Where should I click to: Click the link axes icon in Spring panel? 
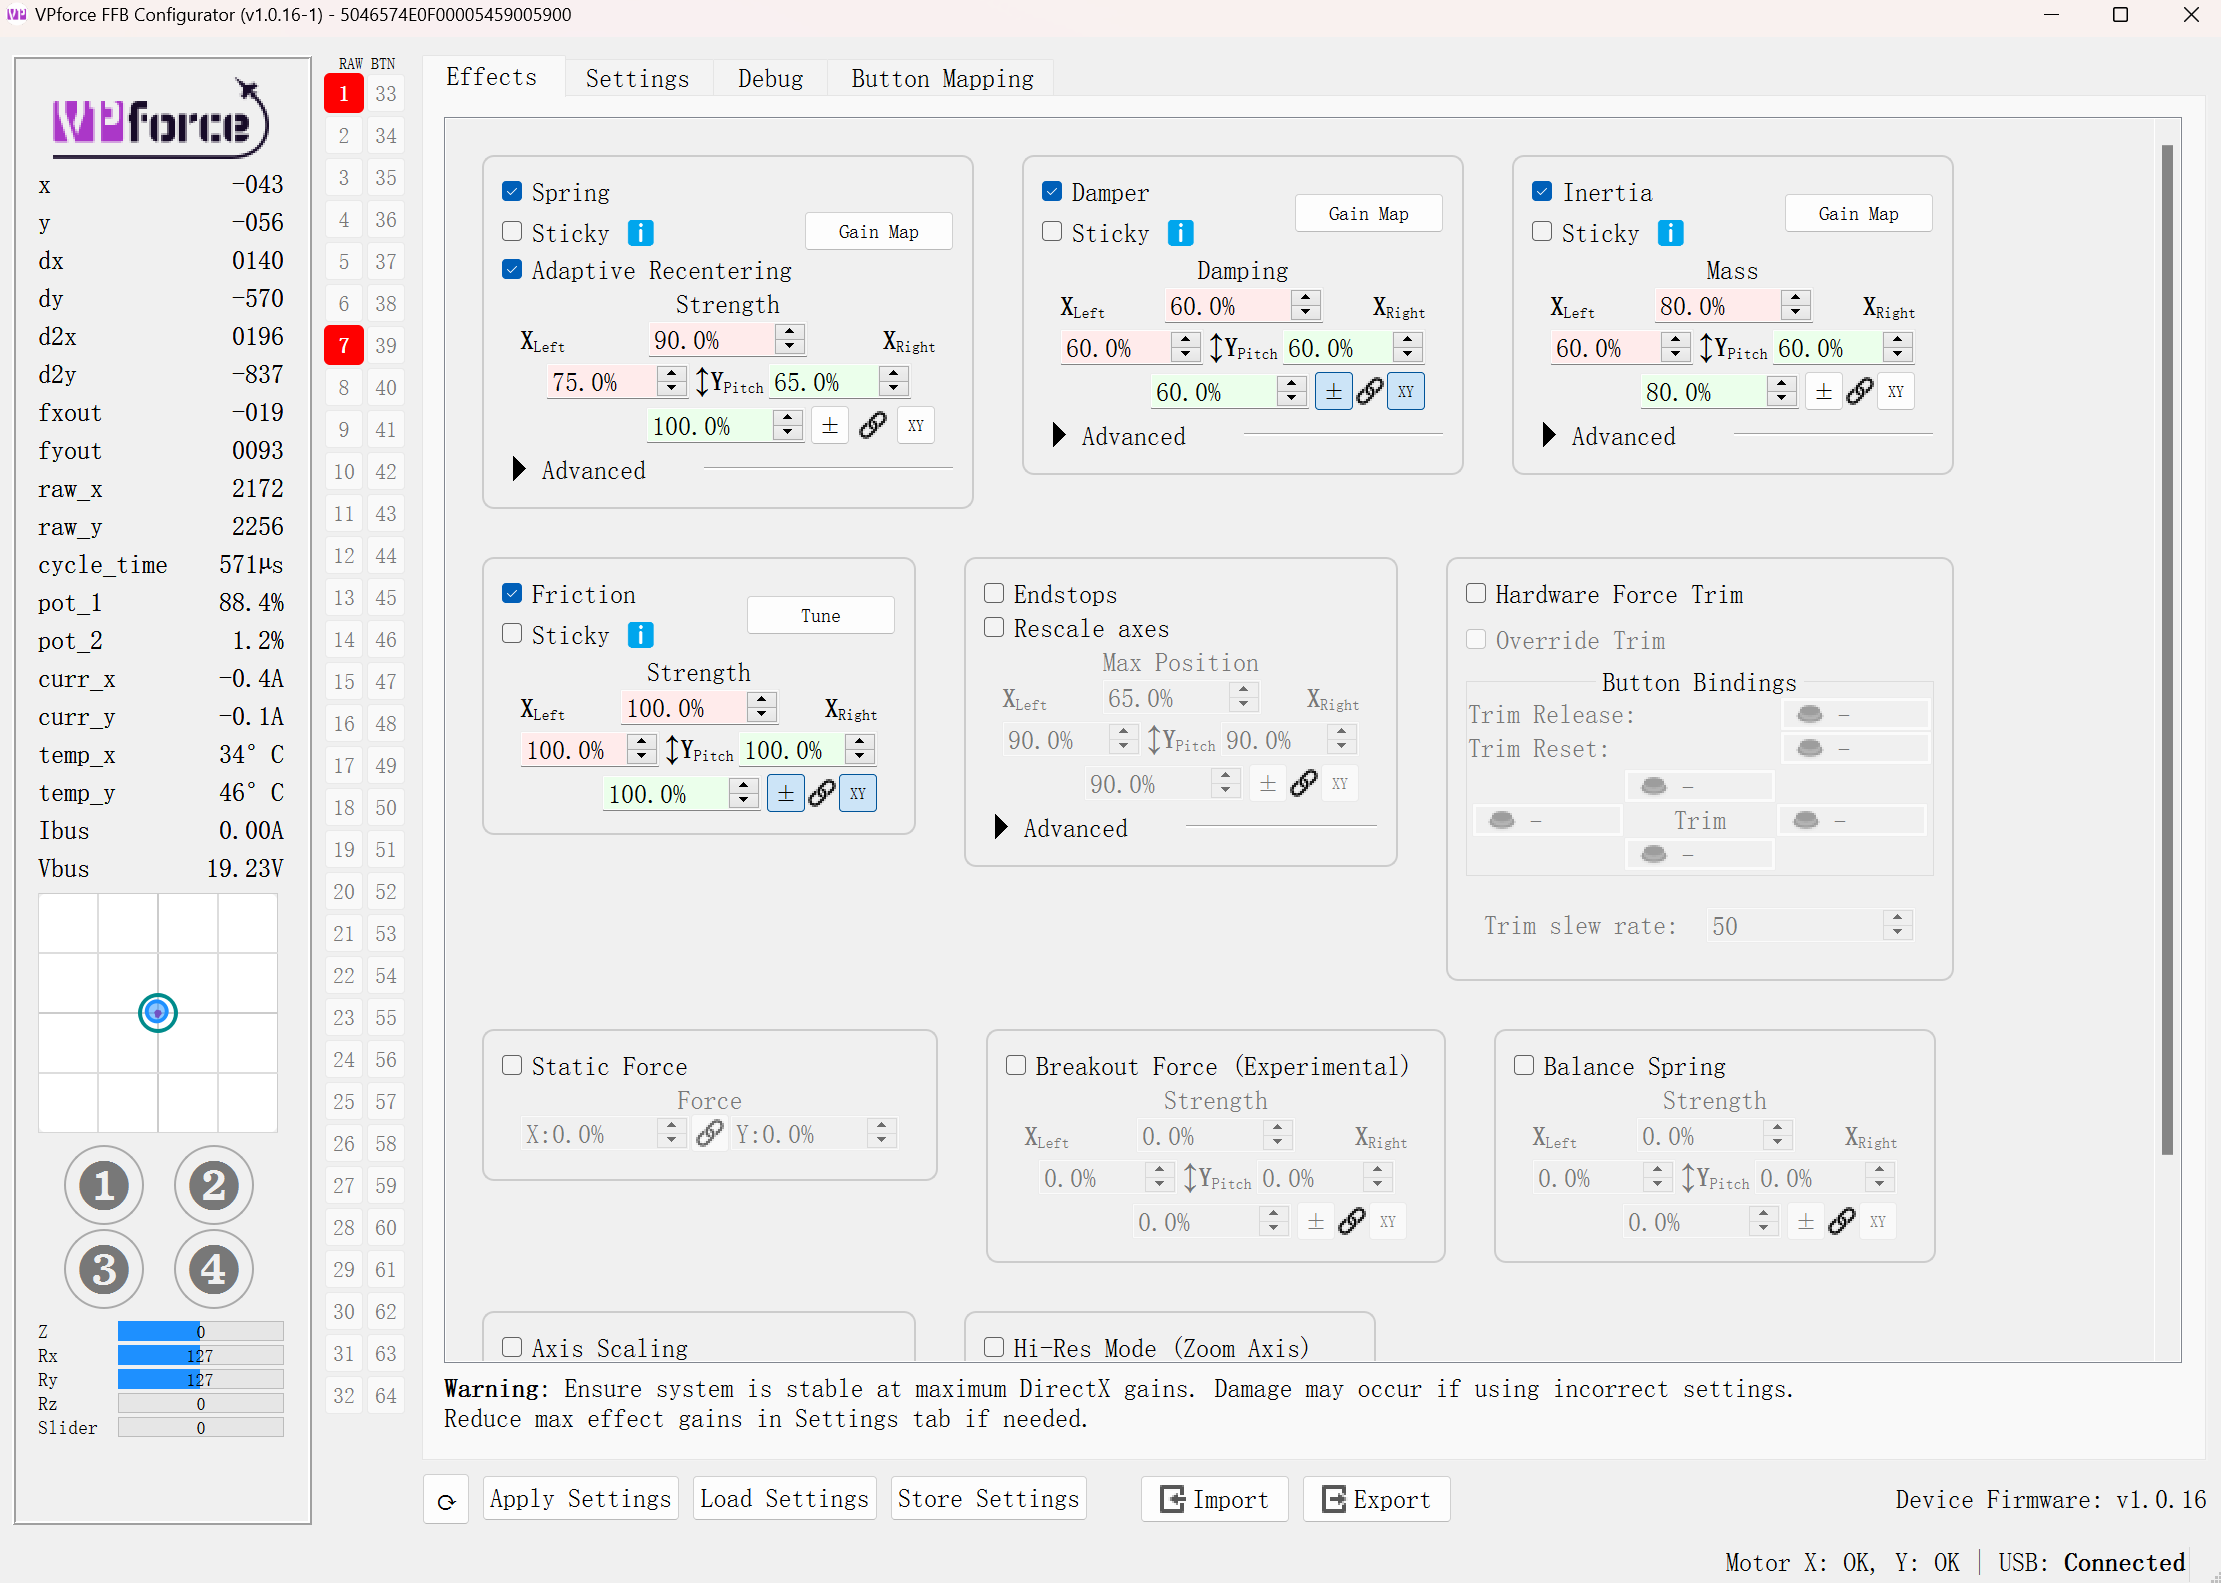(x=872, y=426)
